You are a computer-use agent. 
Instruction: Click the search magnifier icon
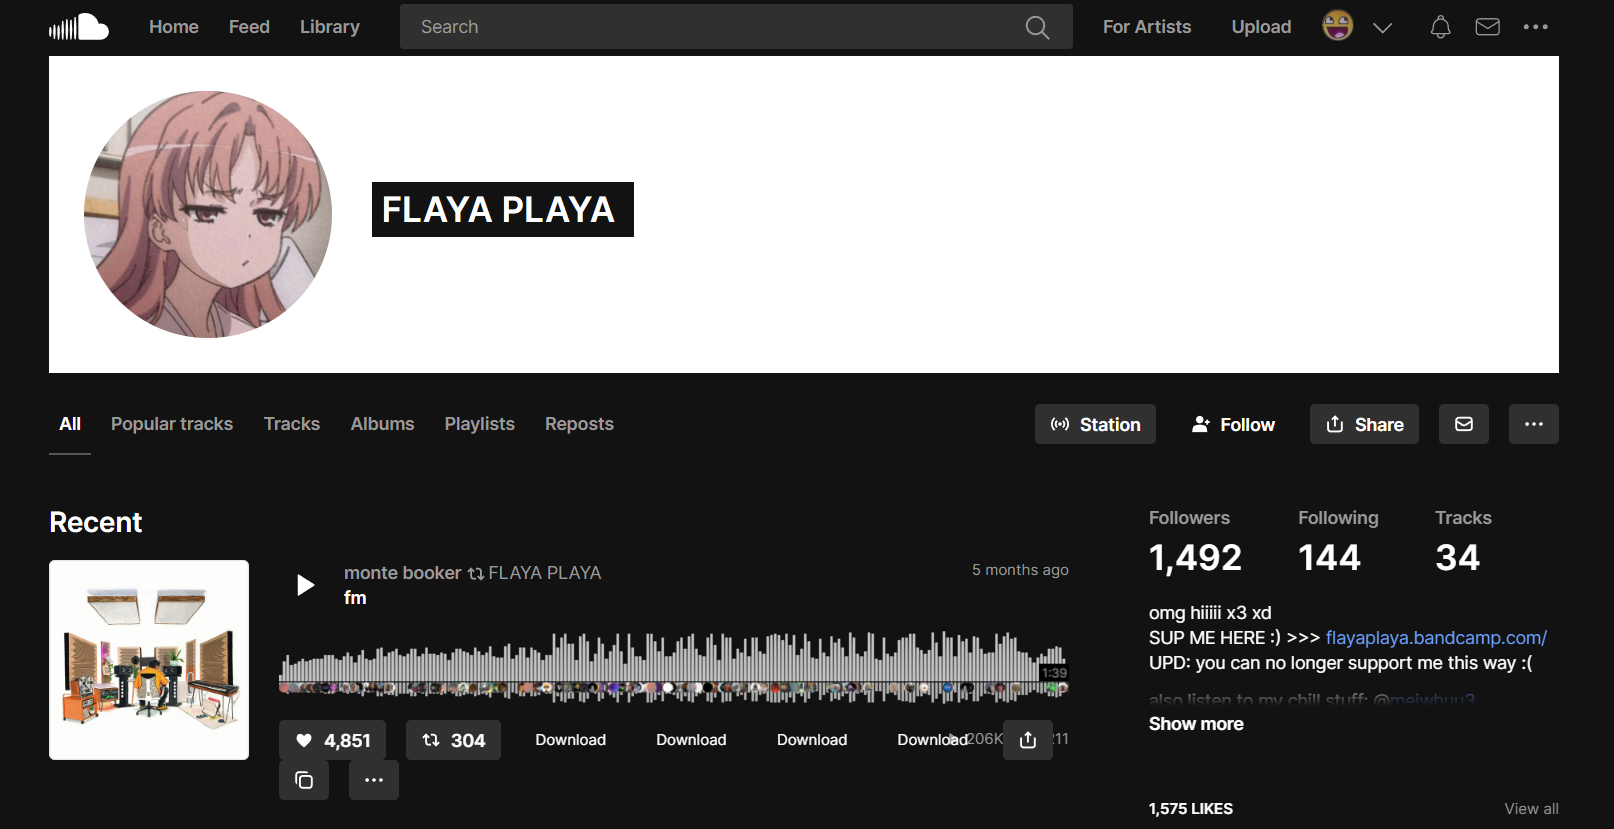pyautogui.click(x=1037, y=27)
